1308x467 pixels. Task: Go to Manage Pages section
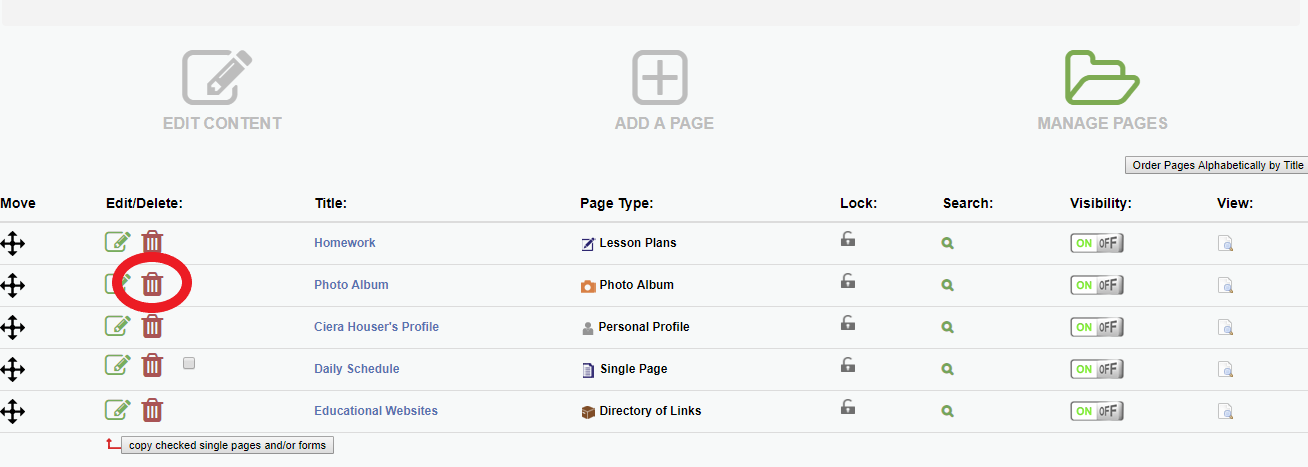[x=1102, y=90]
